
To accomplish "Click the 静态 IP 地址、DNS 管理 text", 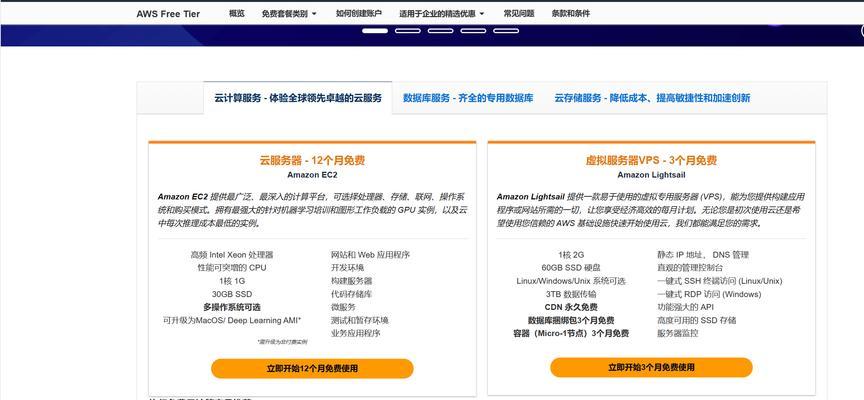I will pyautogui.click(x=703, y=255).
